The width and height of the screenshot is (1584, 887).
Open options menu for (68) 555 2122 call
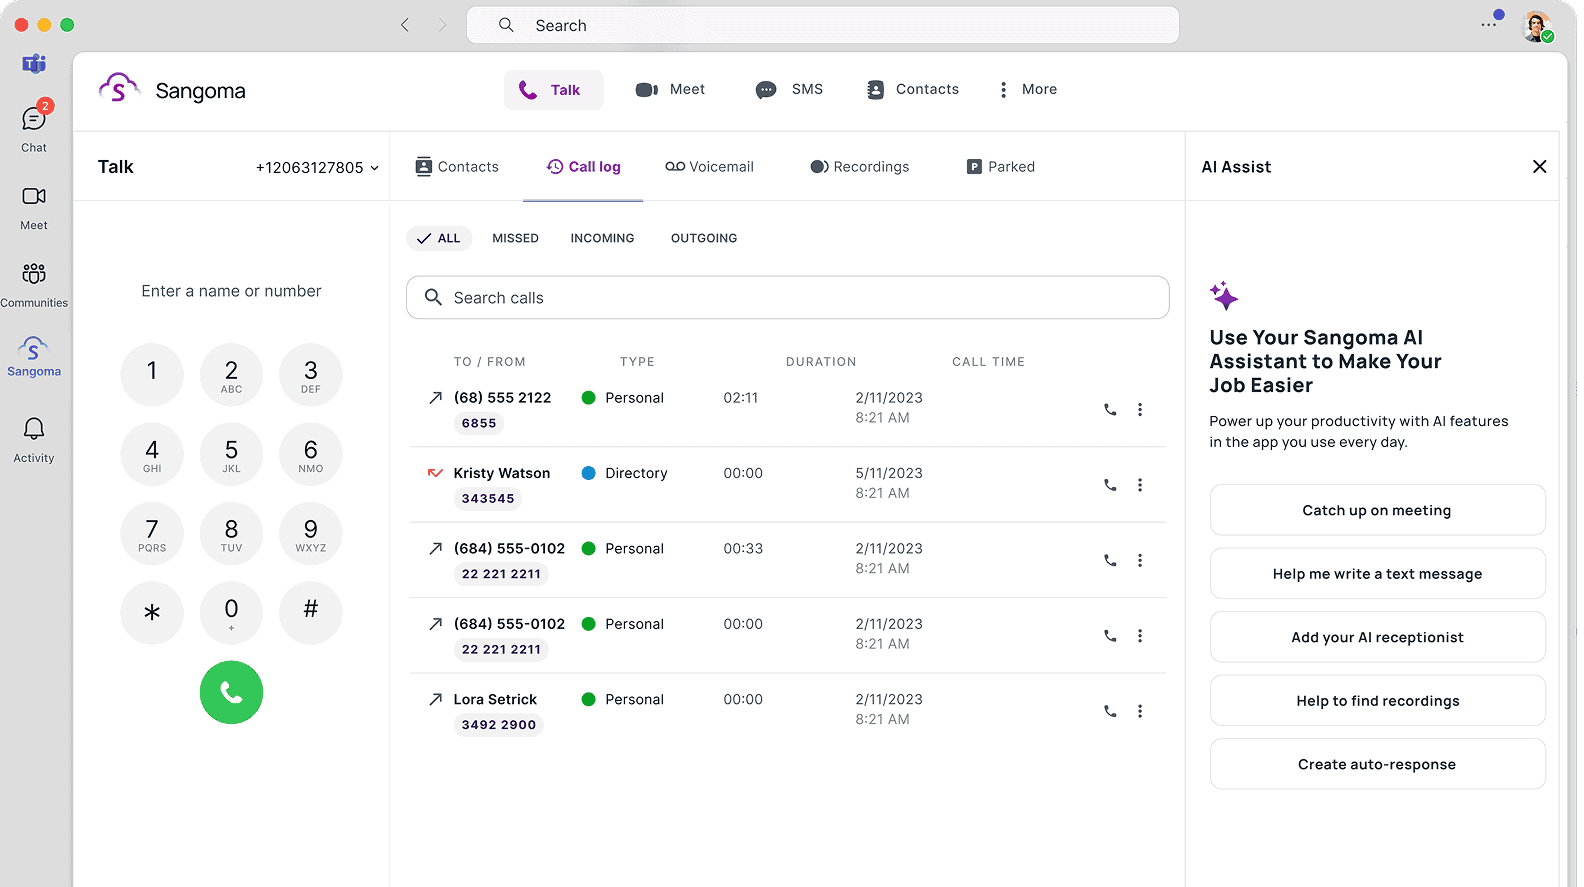click(1140, 410)
